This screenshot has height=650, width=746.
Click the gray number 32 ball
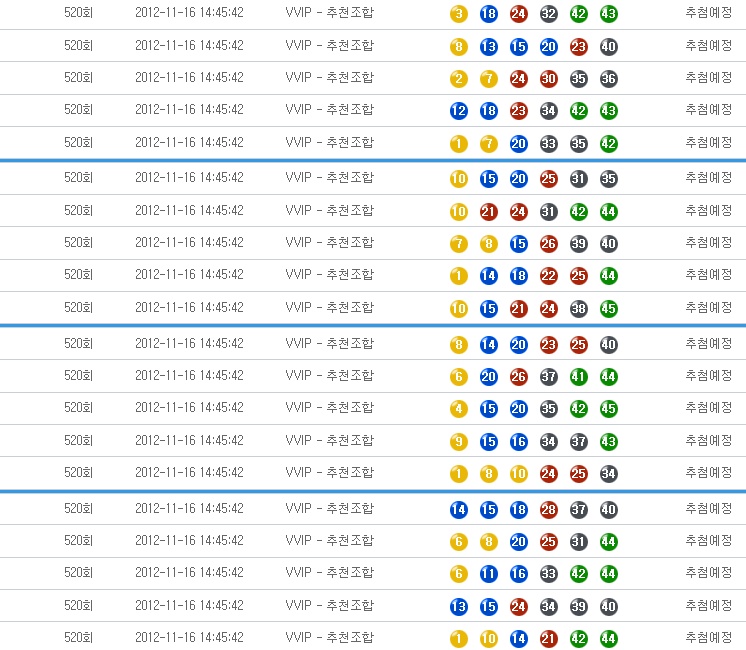tap(549, 14)
